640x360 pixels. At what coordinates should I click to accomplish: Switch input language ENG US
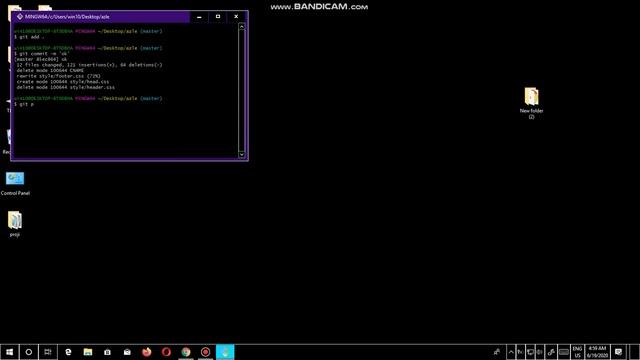click(x=577, y=352)
